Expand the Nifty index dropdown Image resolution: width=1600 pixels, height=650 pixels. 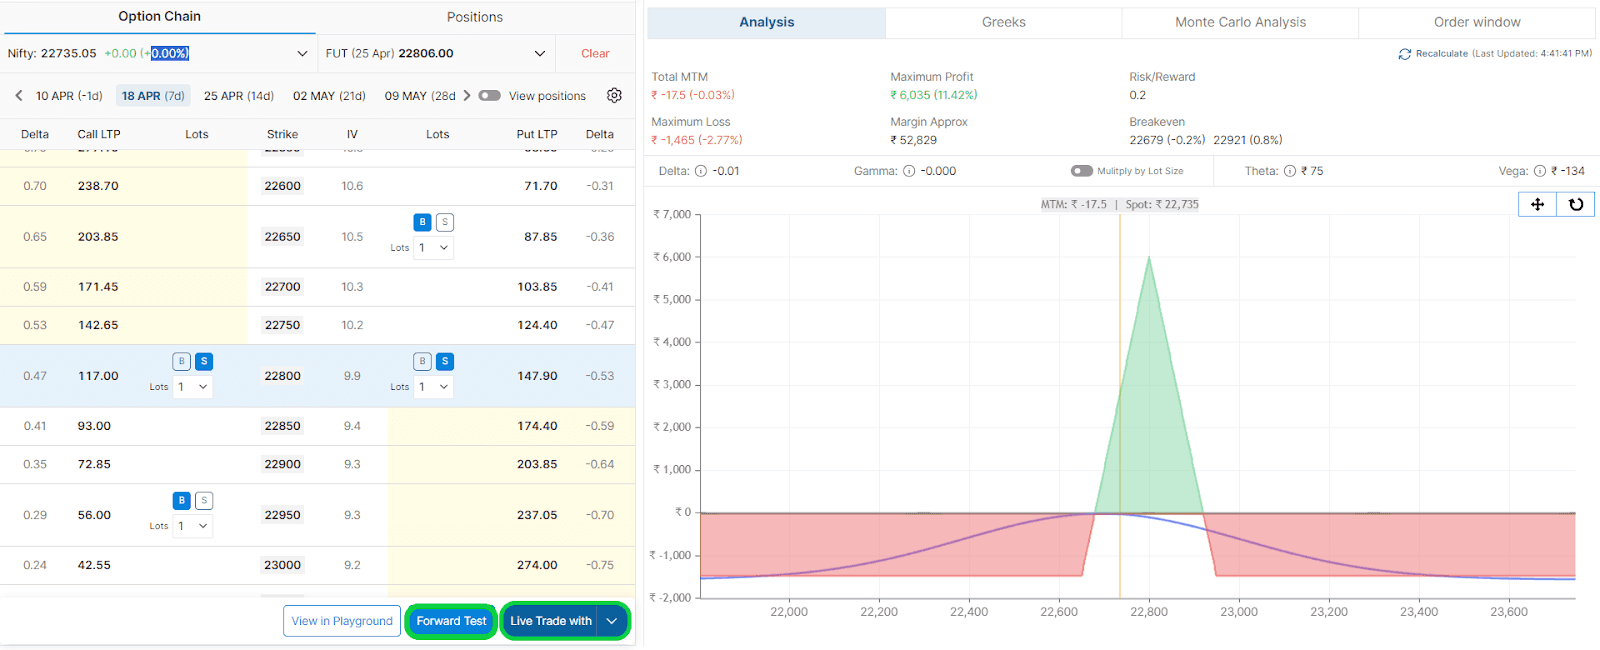coord(302,54)
